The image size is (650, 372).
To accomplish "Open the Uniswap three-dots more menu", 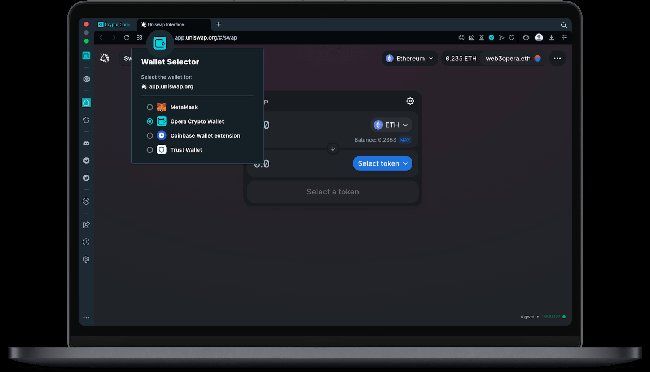I will point(558,58).
